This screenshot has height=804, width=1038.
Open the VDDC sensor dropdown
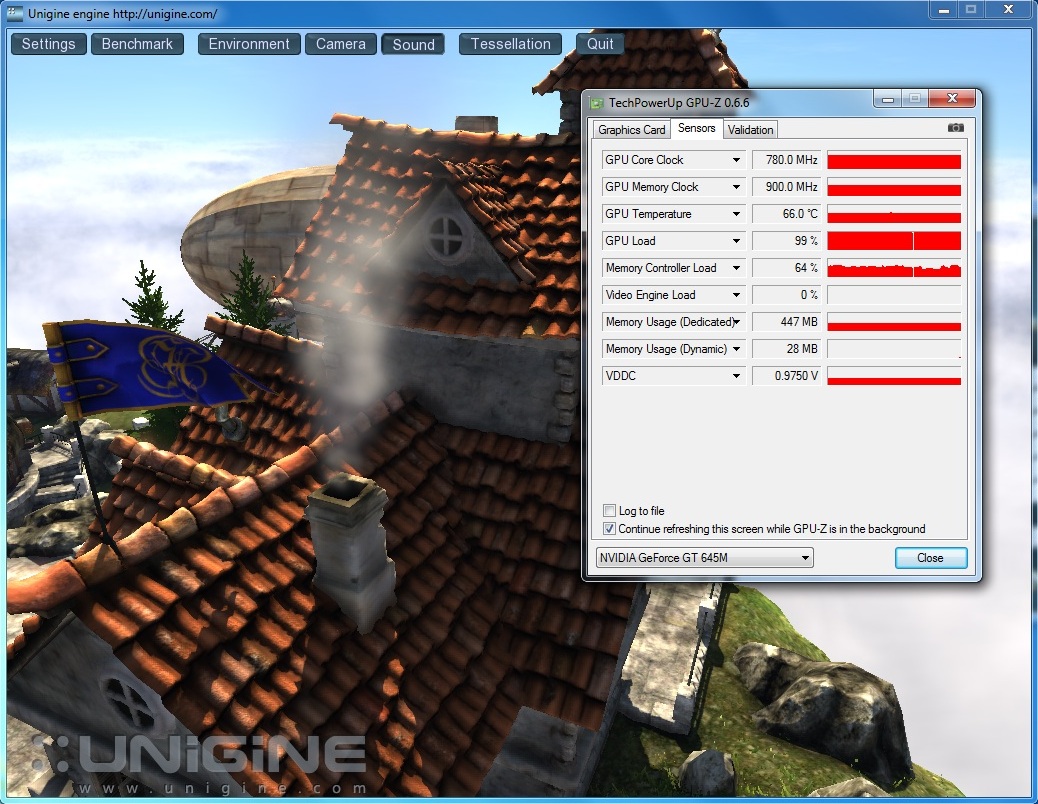pos(736,376)
